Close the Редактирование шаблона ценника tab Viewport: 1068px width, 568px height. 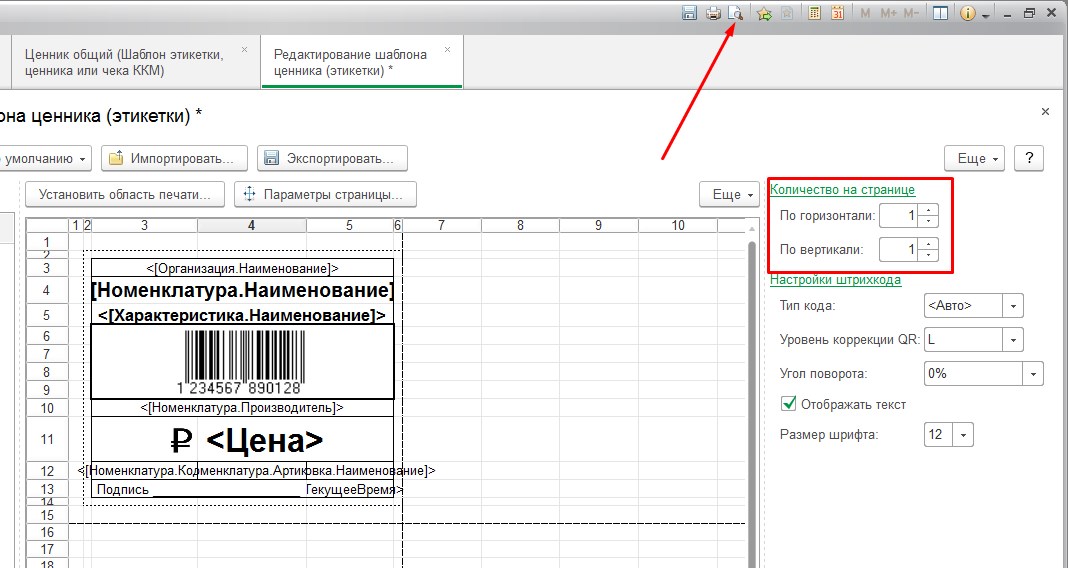(x=447, y=50)
